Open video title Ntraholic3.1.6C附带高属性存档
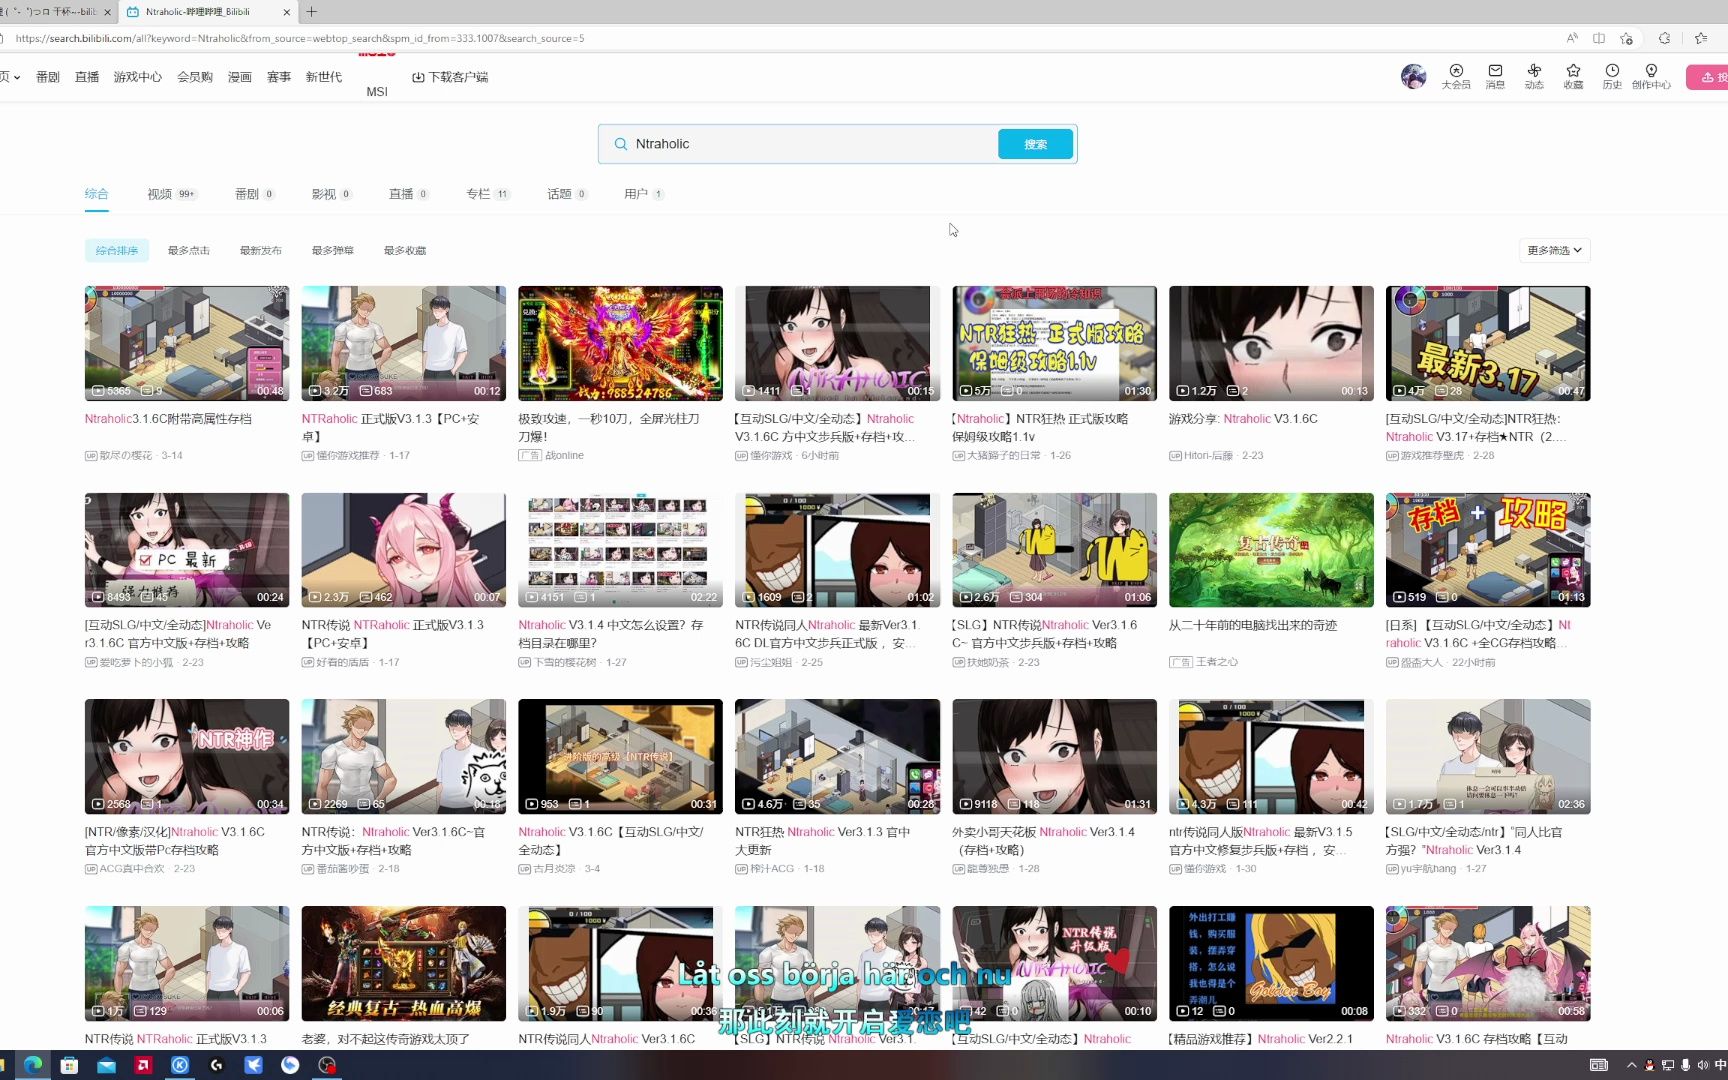1728x1080 pixels. [x=168, y=419]
